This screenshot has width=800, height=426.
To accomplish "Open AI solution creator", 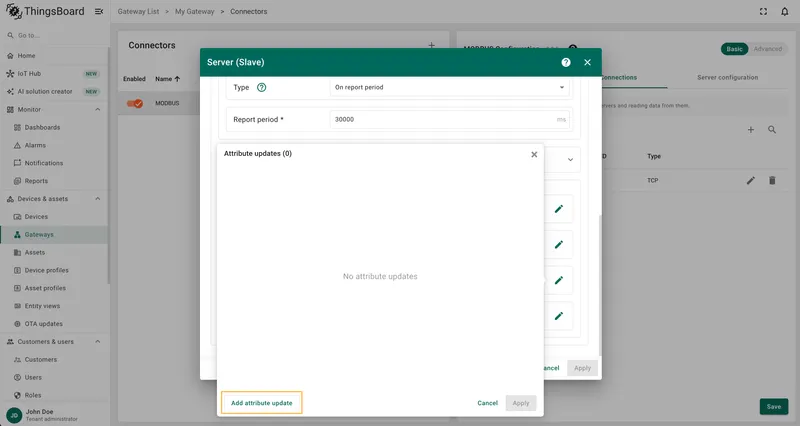I will coord(54,91).
